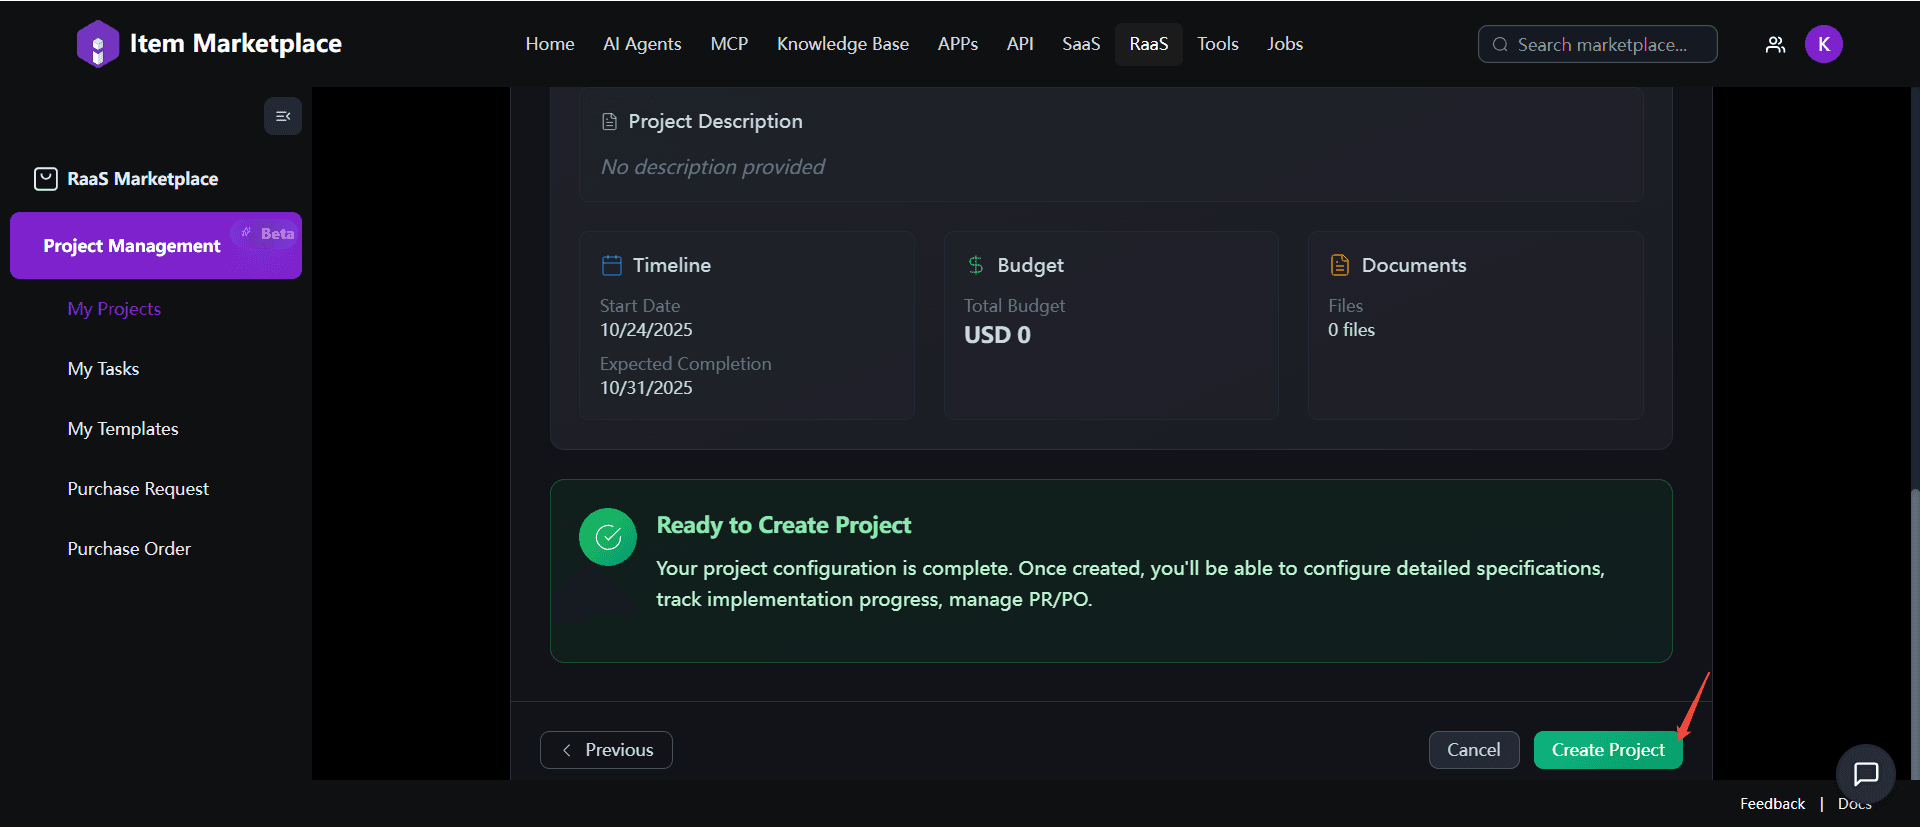Open Knowledge Base from top navigation

(x=842, y=44)
